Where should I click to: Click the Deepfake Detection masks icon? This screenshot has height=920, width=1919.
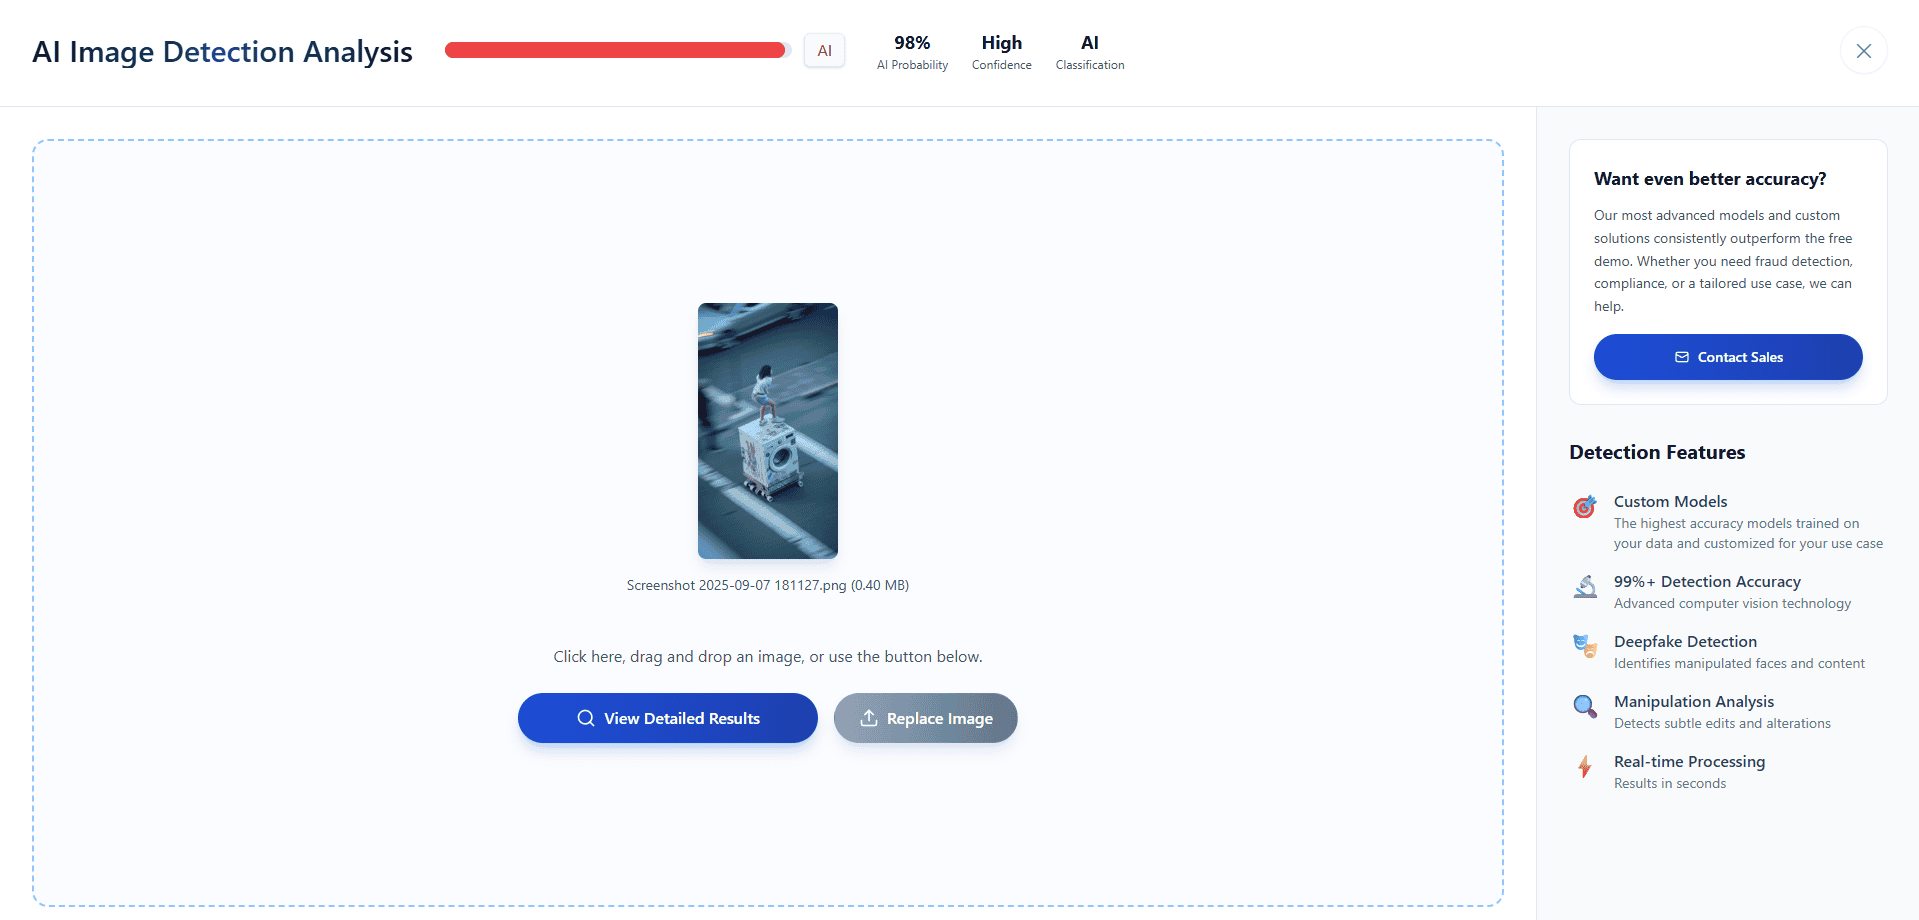pos(1585,647)
